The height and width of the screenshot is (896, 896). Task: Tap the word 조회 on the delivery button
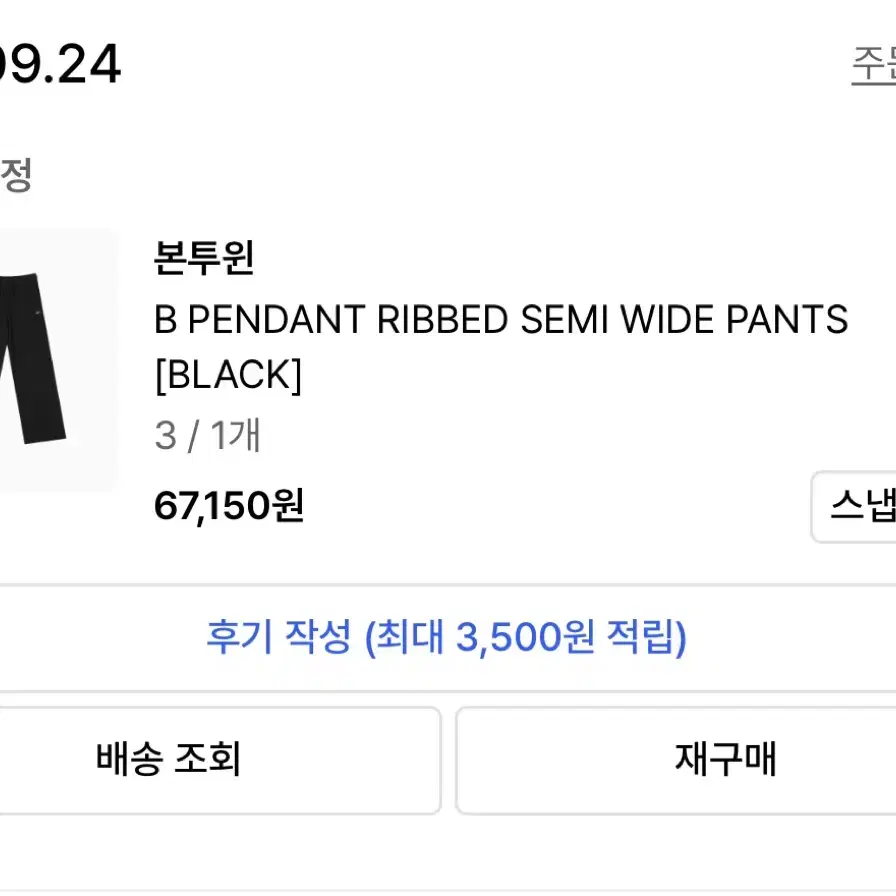(x=207, y=759)
